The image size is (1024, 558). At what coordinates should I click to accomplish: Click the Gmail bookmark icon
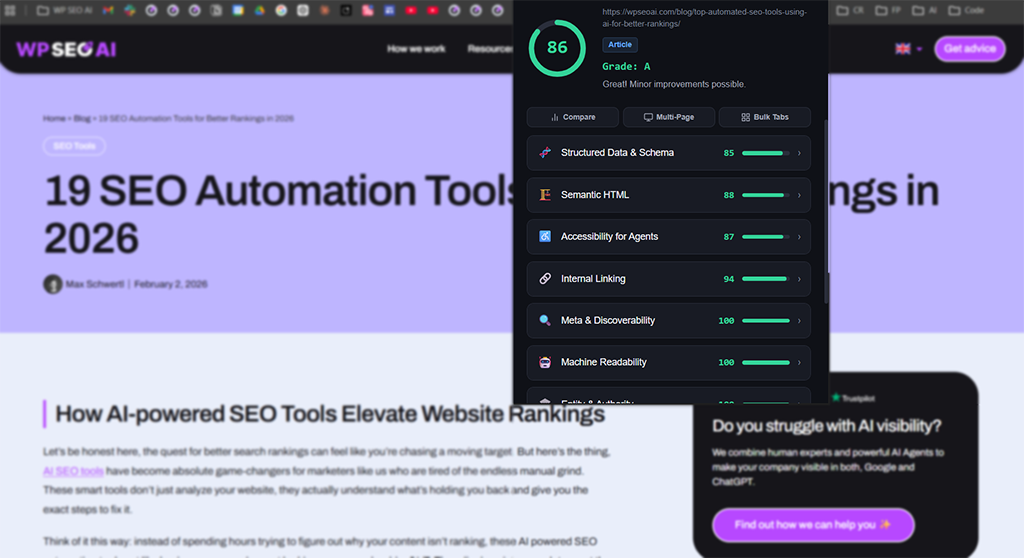(107, 10)
